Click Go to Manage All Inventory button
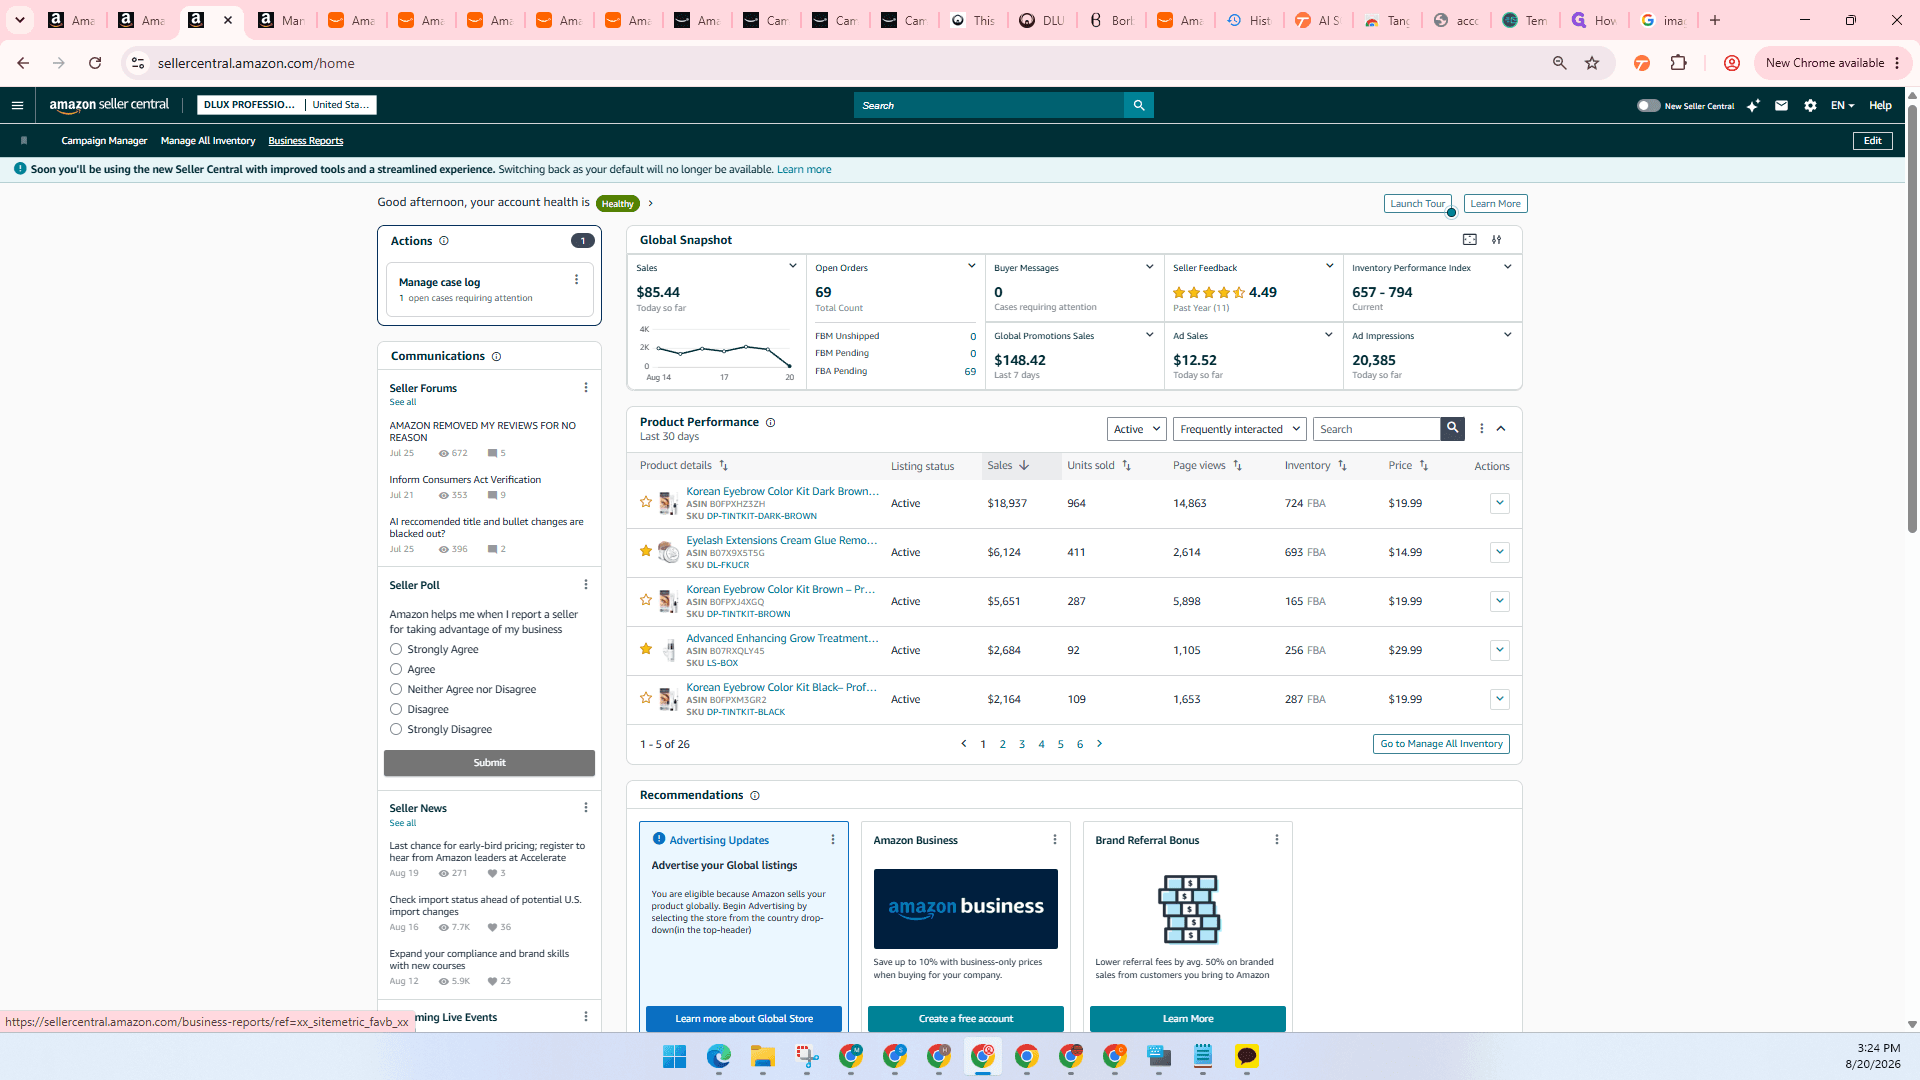1920x1080 pixels. pos(1441,744)
